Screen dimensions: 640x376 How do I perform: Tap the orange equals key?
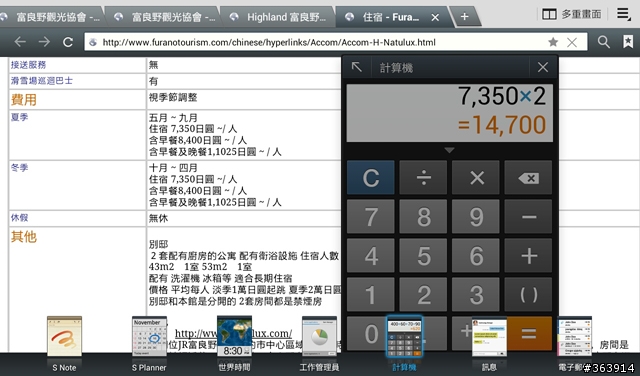coord(529,333)
